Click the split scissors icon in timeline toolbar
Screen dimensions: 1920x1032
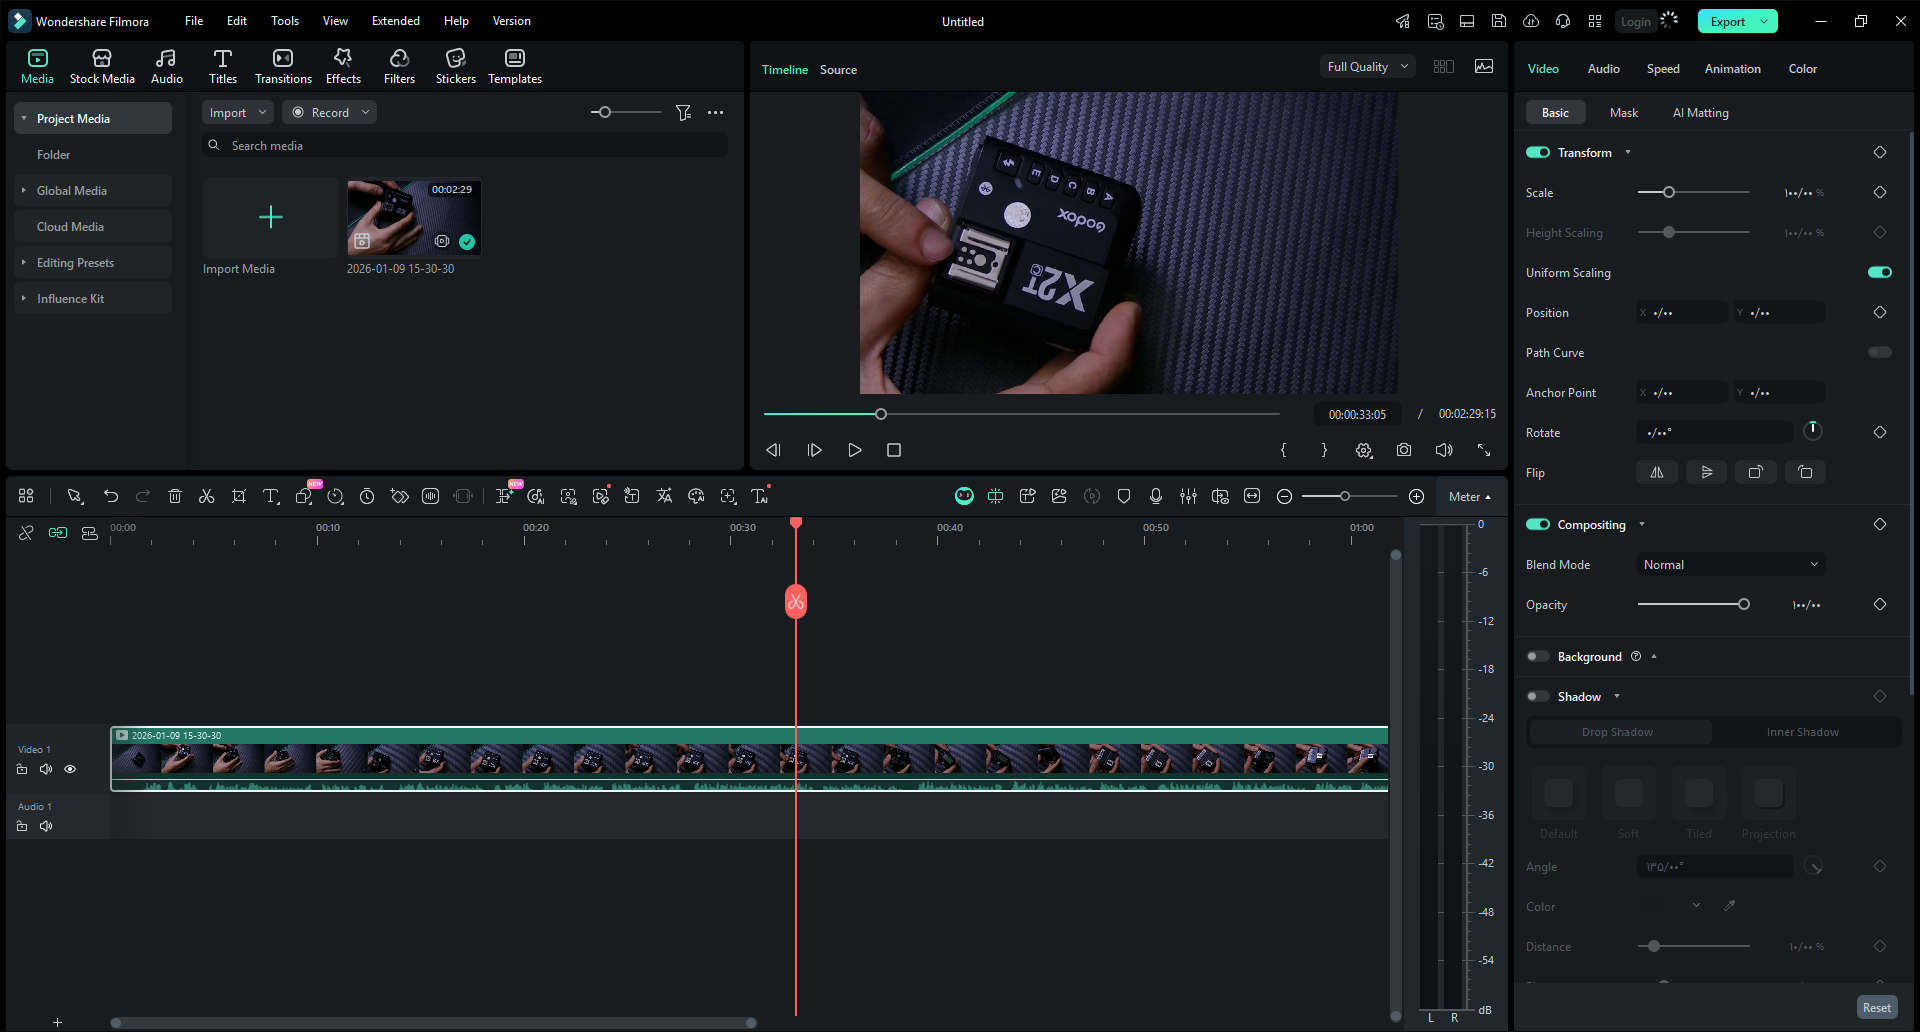[x=207, y=496]
